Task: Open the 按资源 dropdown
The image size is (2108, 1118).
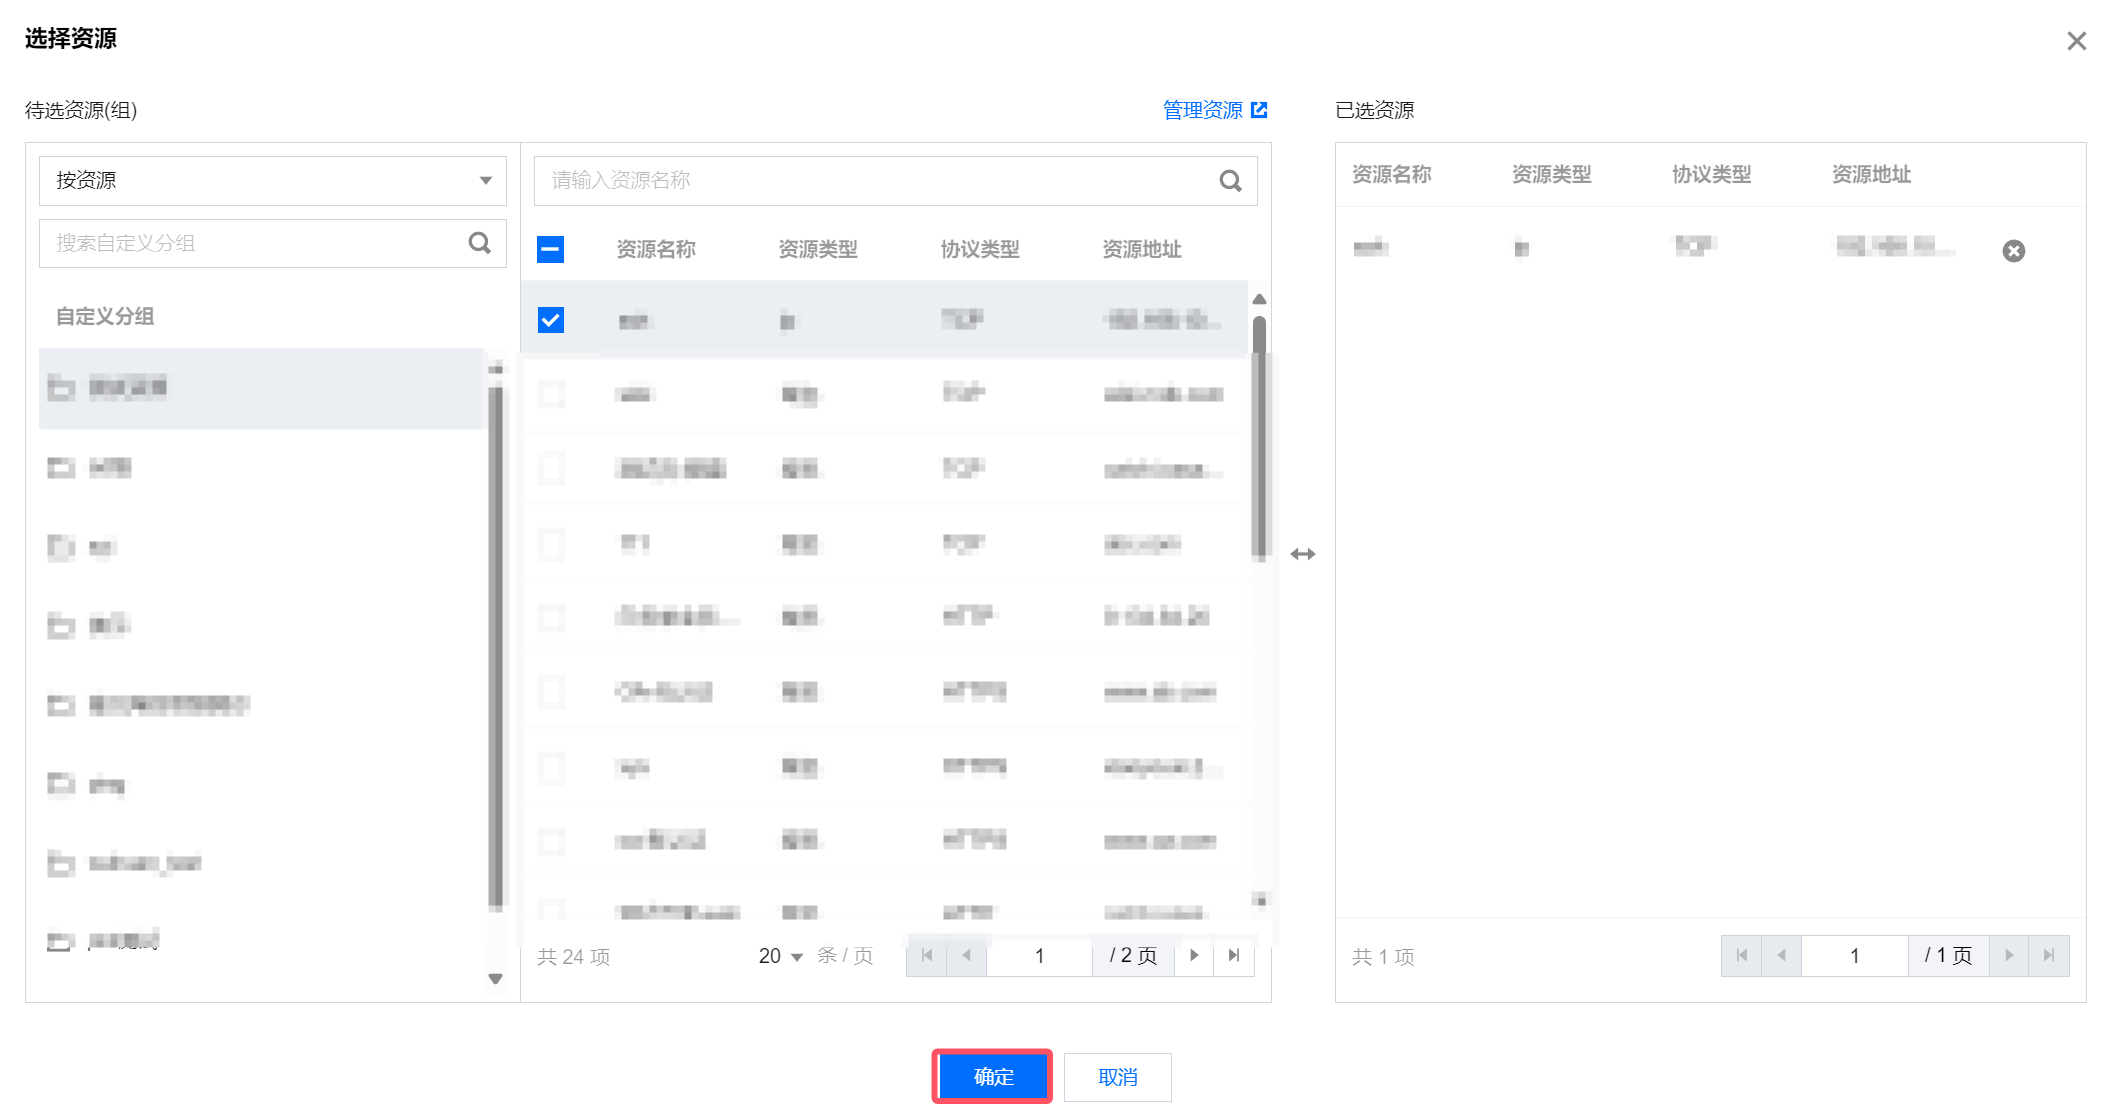Action: click(272, 181)
